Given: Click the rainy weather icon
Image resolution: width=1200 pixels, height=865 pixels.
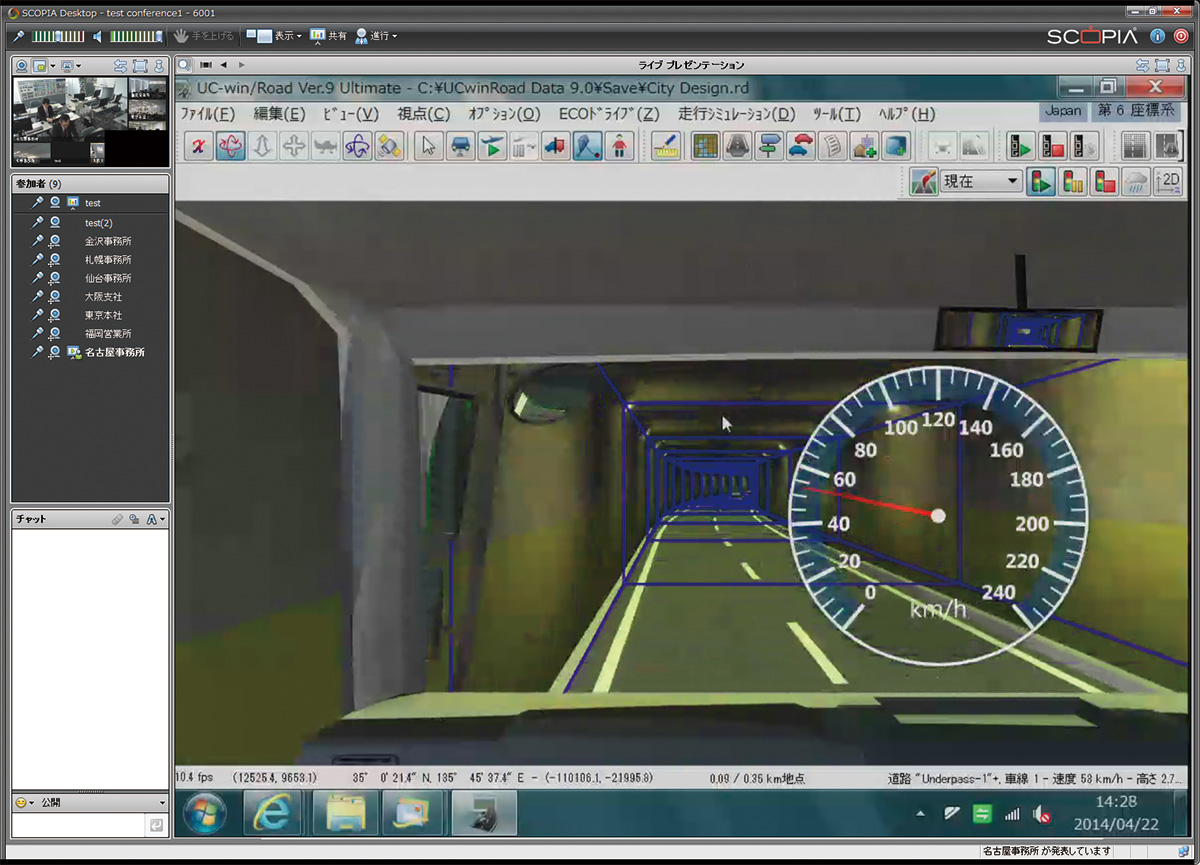Looking at the screenshot, I should pos(1135,182).
